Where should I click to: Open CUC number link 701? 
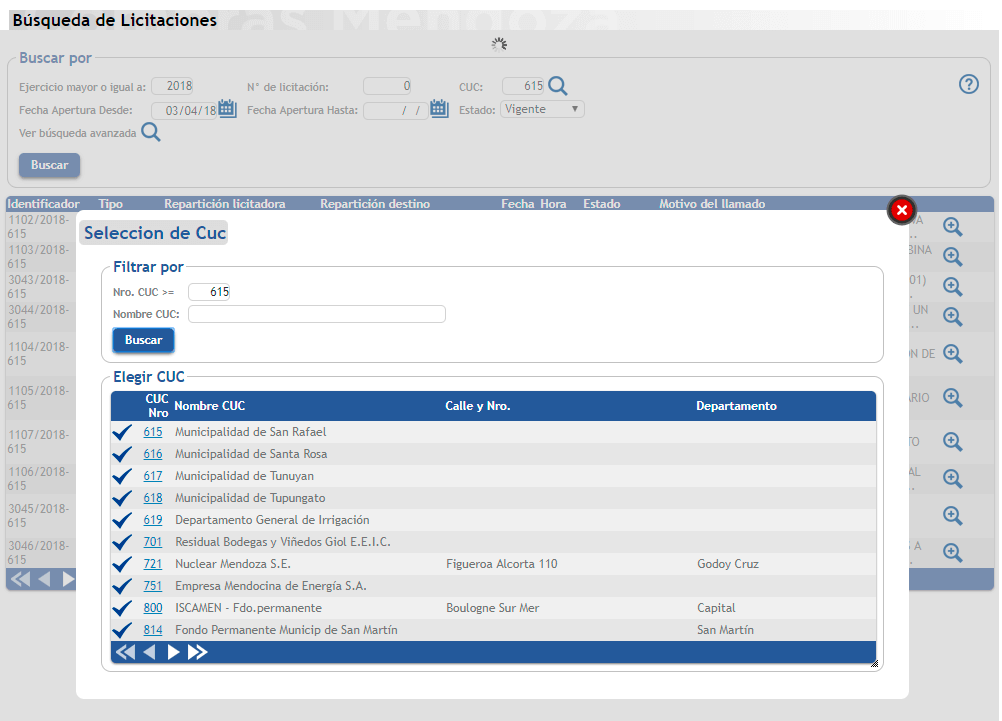pyautogui.click(x=153, y=542)
